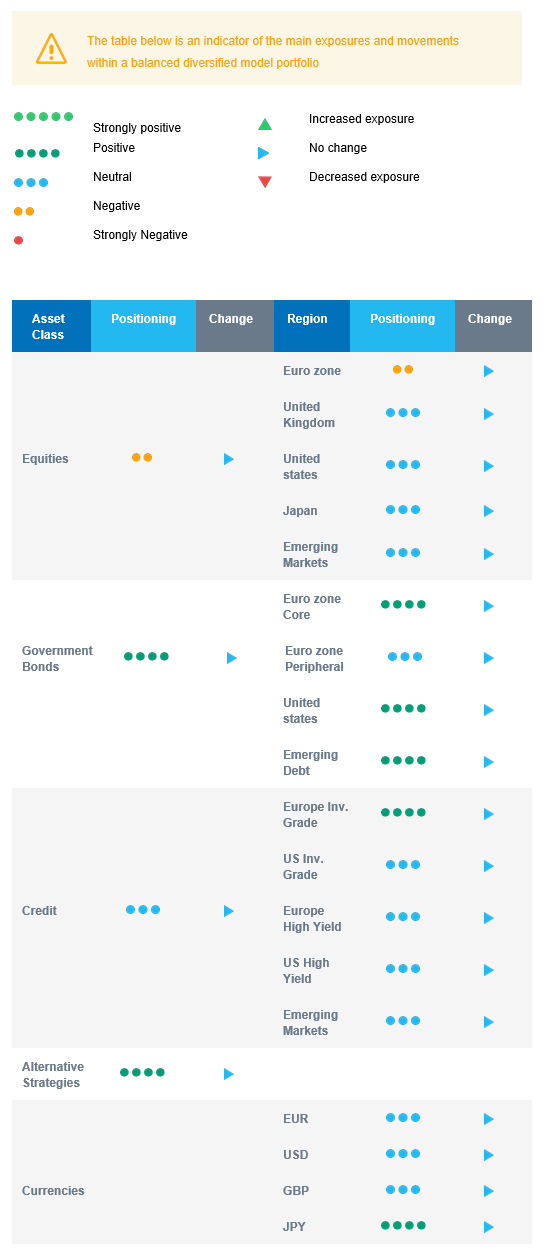
Task: Click the first Positioning column header
Action: click(x=143, y=326)
